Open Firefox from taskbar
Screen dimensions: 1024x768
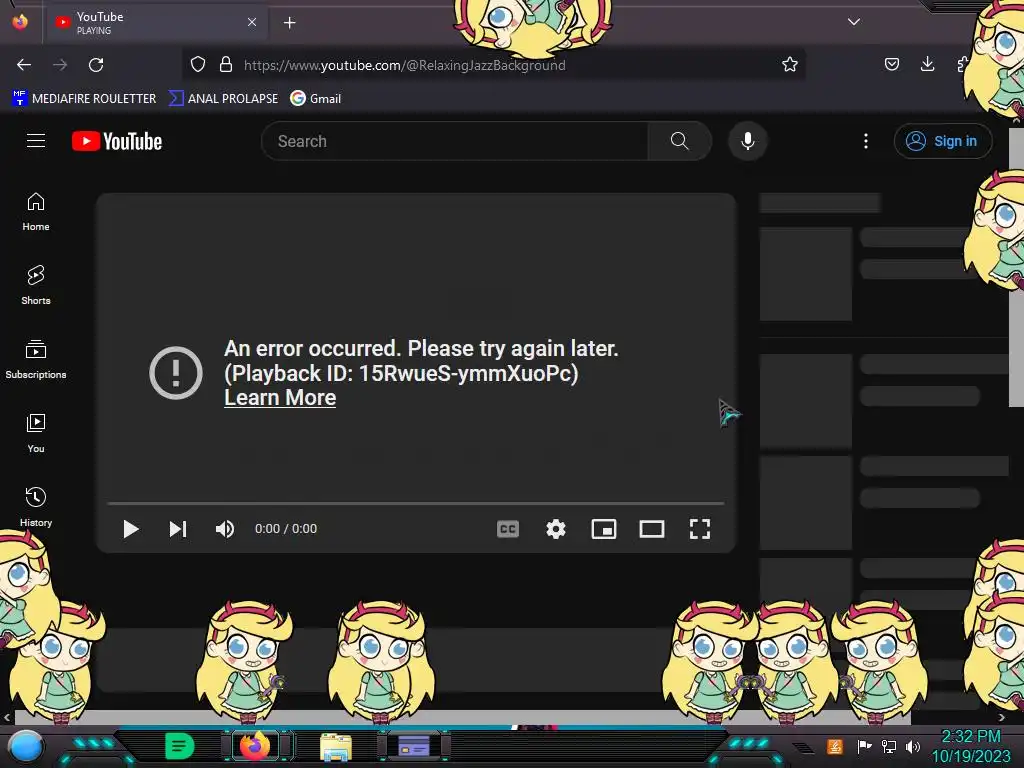(255, 746)
